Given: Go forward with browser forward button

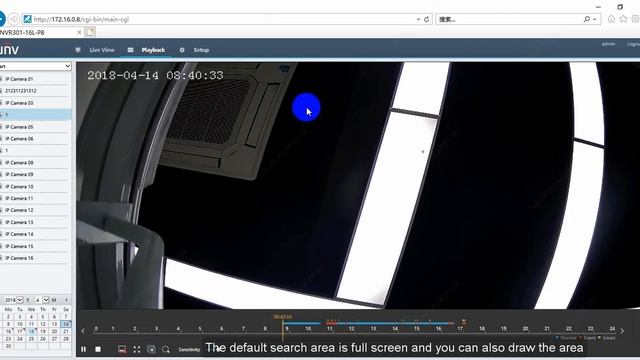Looking at the screenshot, I should (x=14, y=19).
